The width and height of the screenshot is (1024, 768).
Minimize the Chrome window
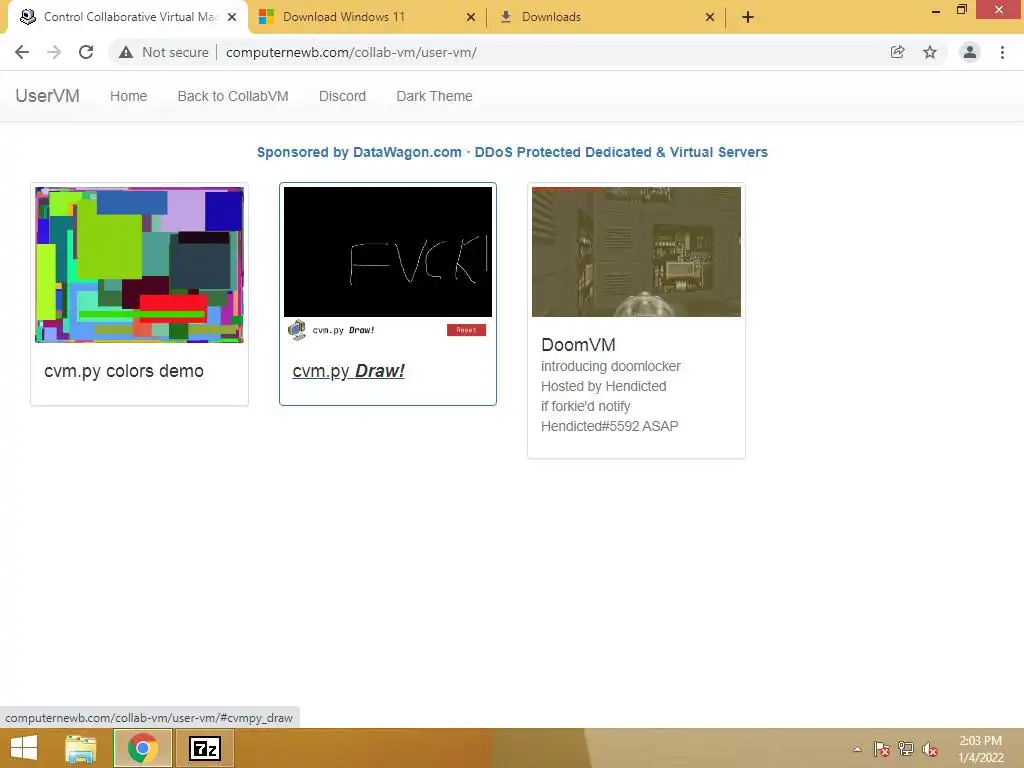tap(936, 11)
